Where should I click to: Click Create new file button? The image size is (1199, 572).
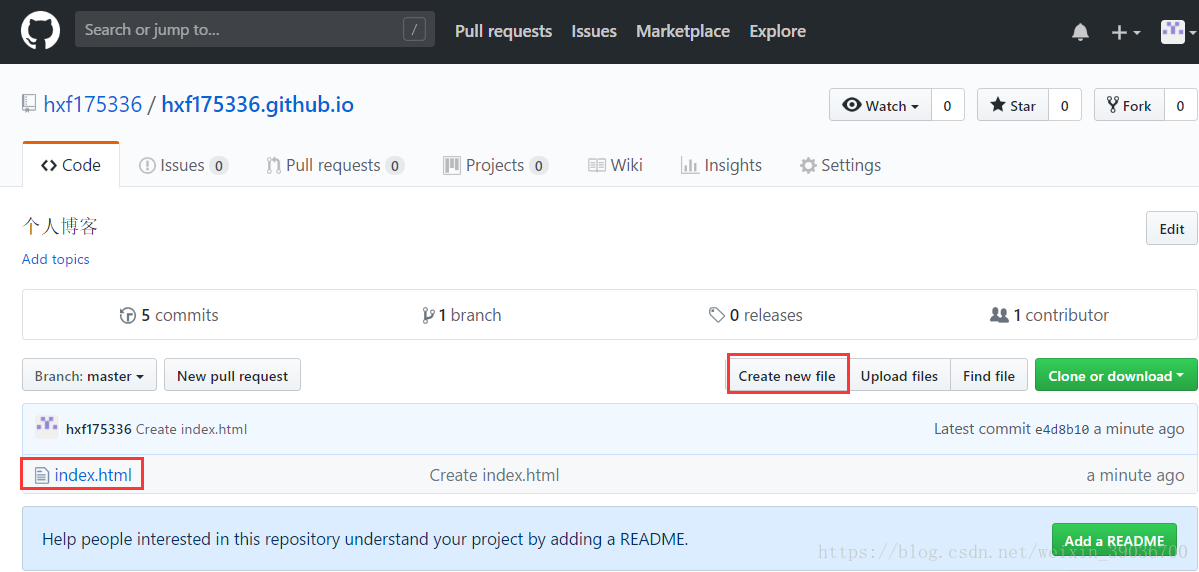787,375
